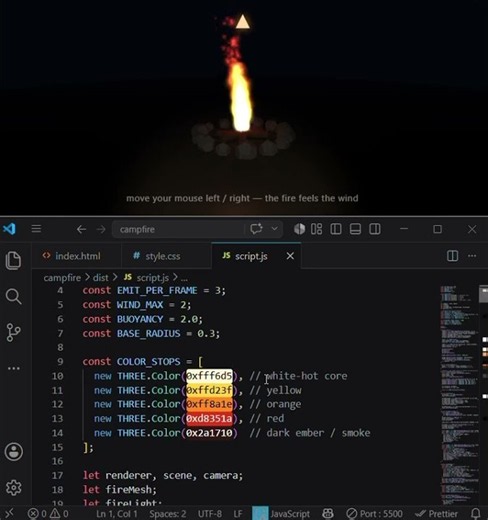488x520 pixels.
Task: Toggle the primary side bar
Action: [336, 229]
